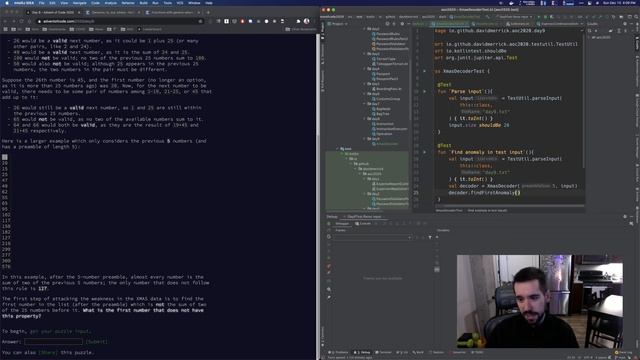
Task: Run 'Parse input' test via gutter icon
Action: pos(424,91)
